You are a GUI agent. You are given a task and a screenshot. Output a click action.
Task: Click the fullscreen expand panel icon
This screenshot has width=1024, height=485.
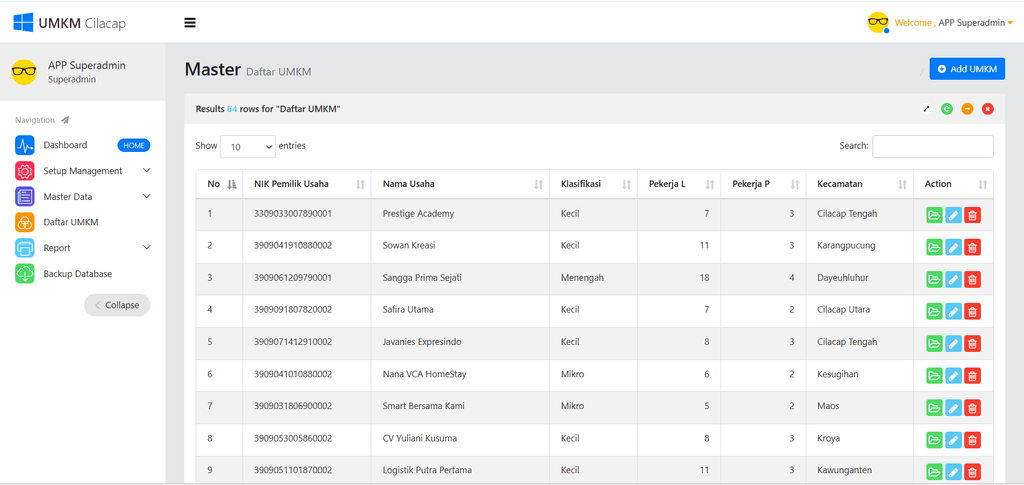[926, 109]
